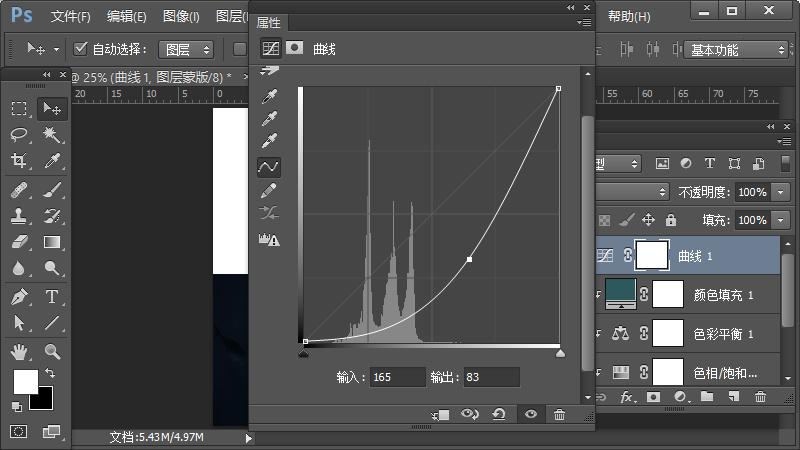Open the 帮助(H) menu

pos(629,16)
